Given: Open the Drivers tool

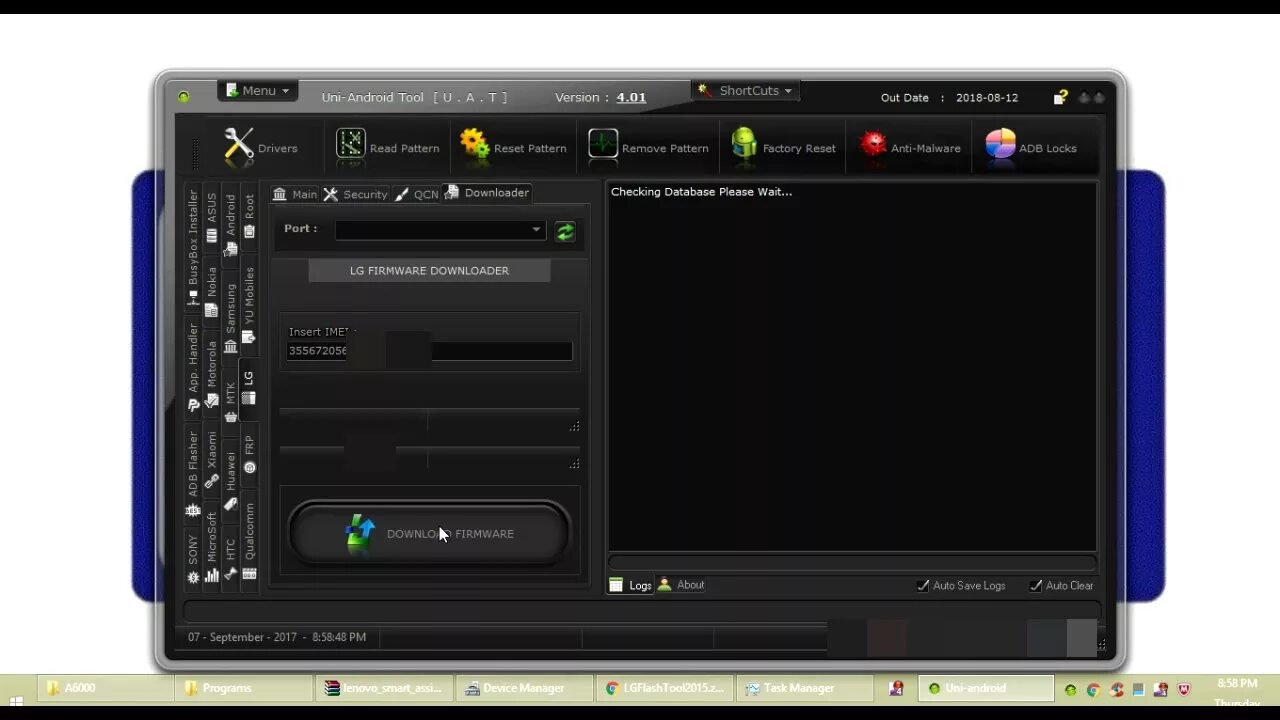Looking at the screenshot, I should (x=260, y=147).
